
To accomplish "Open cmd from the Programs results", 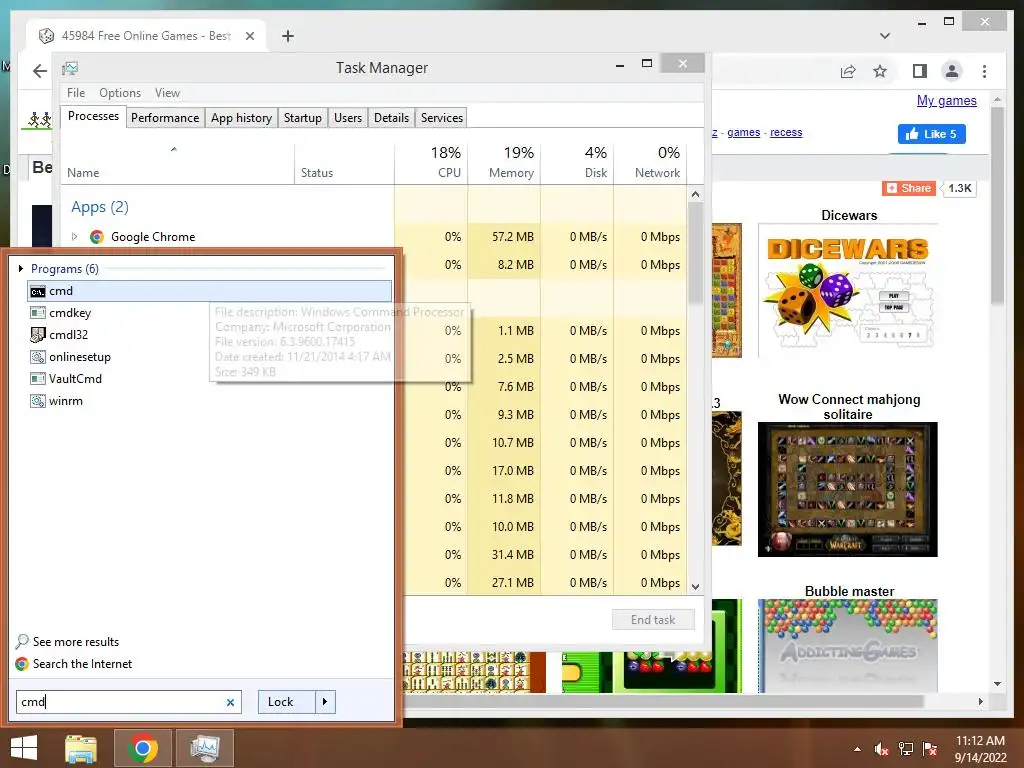I will click(209, 291).
